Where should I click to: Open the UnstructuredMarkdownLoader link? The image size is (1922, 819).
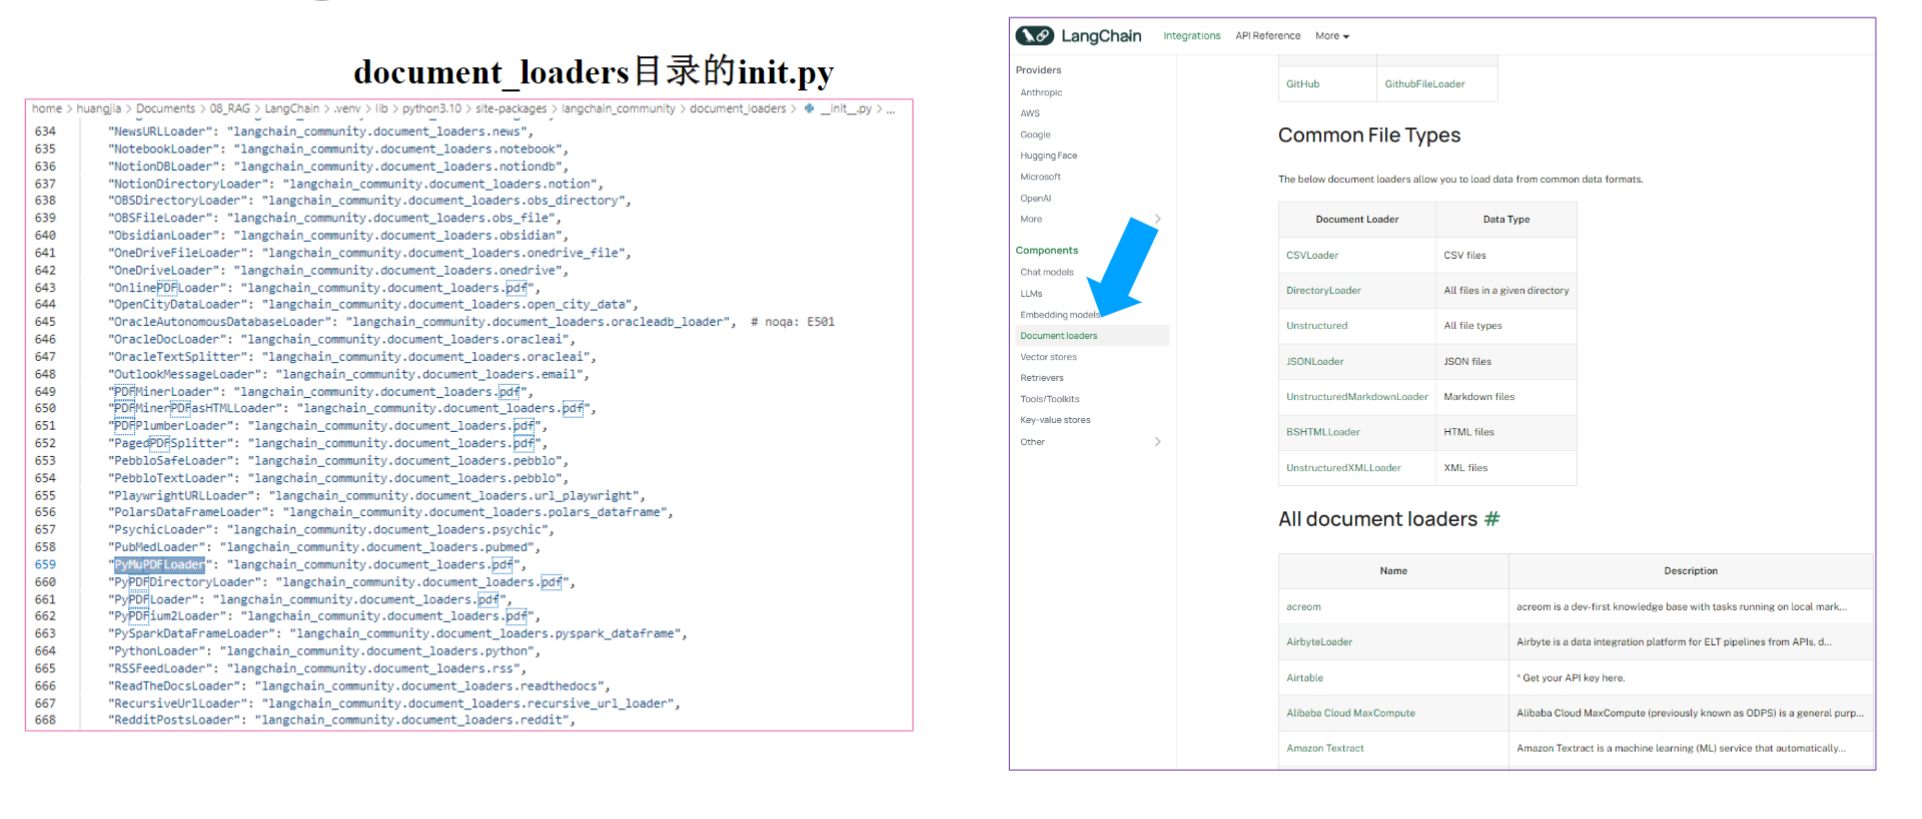(1357, 397)
